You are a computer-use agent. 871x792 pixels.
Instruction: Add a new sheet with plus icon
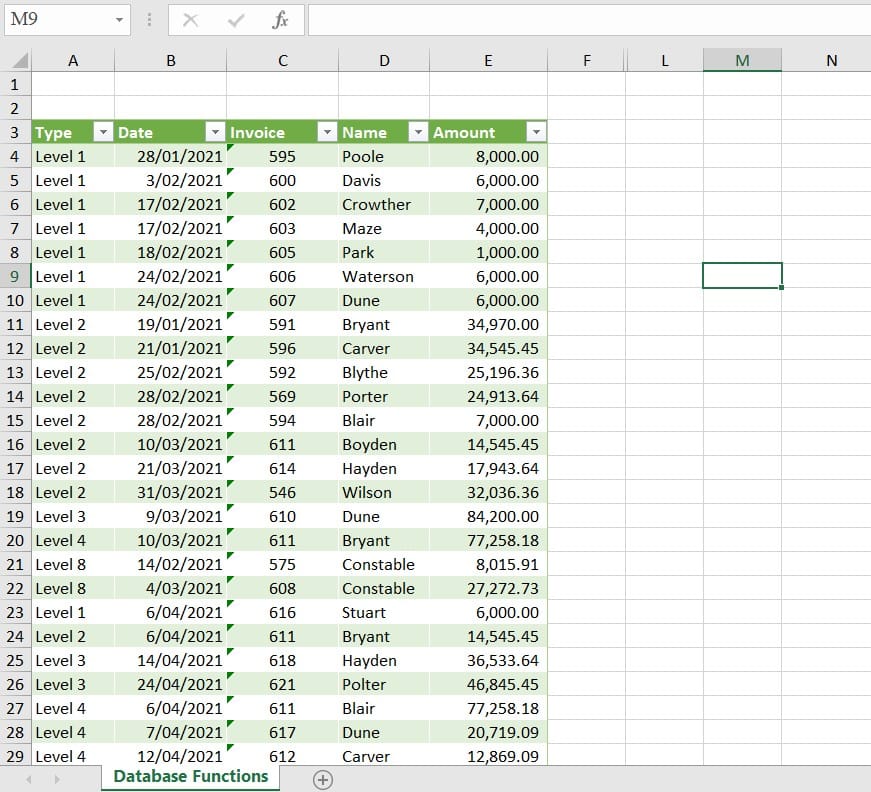(322, 781)
